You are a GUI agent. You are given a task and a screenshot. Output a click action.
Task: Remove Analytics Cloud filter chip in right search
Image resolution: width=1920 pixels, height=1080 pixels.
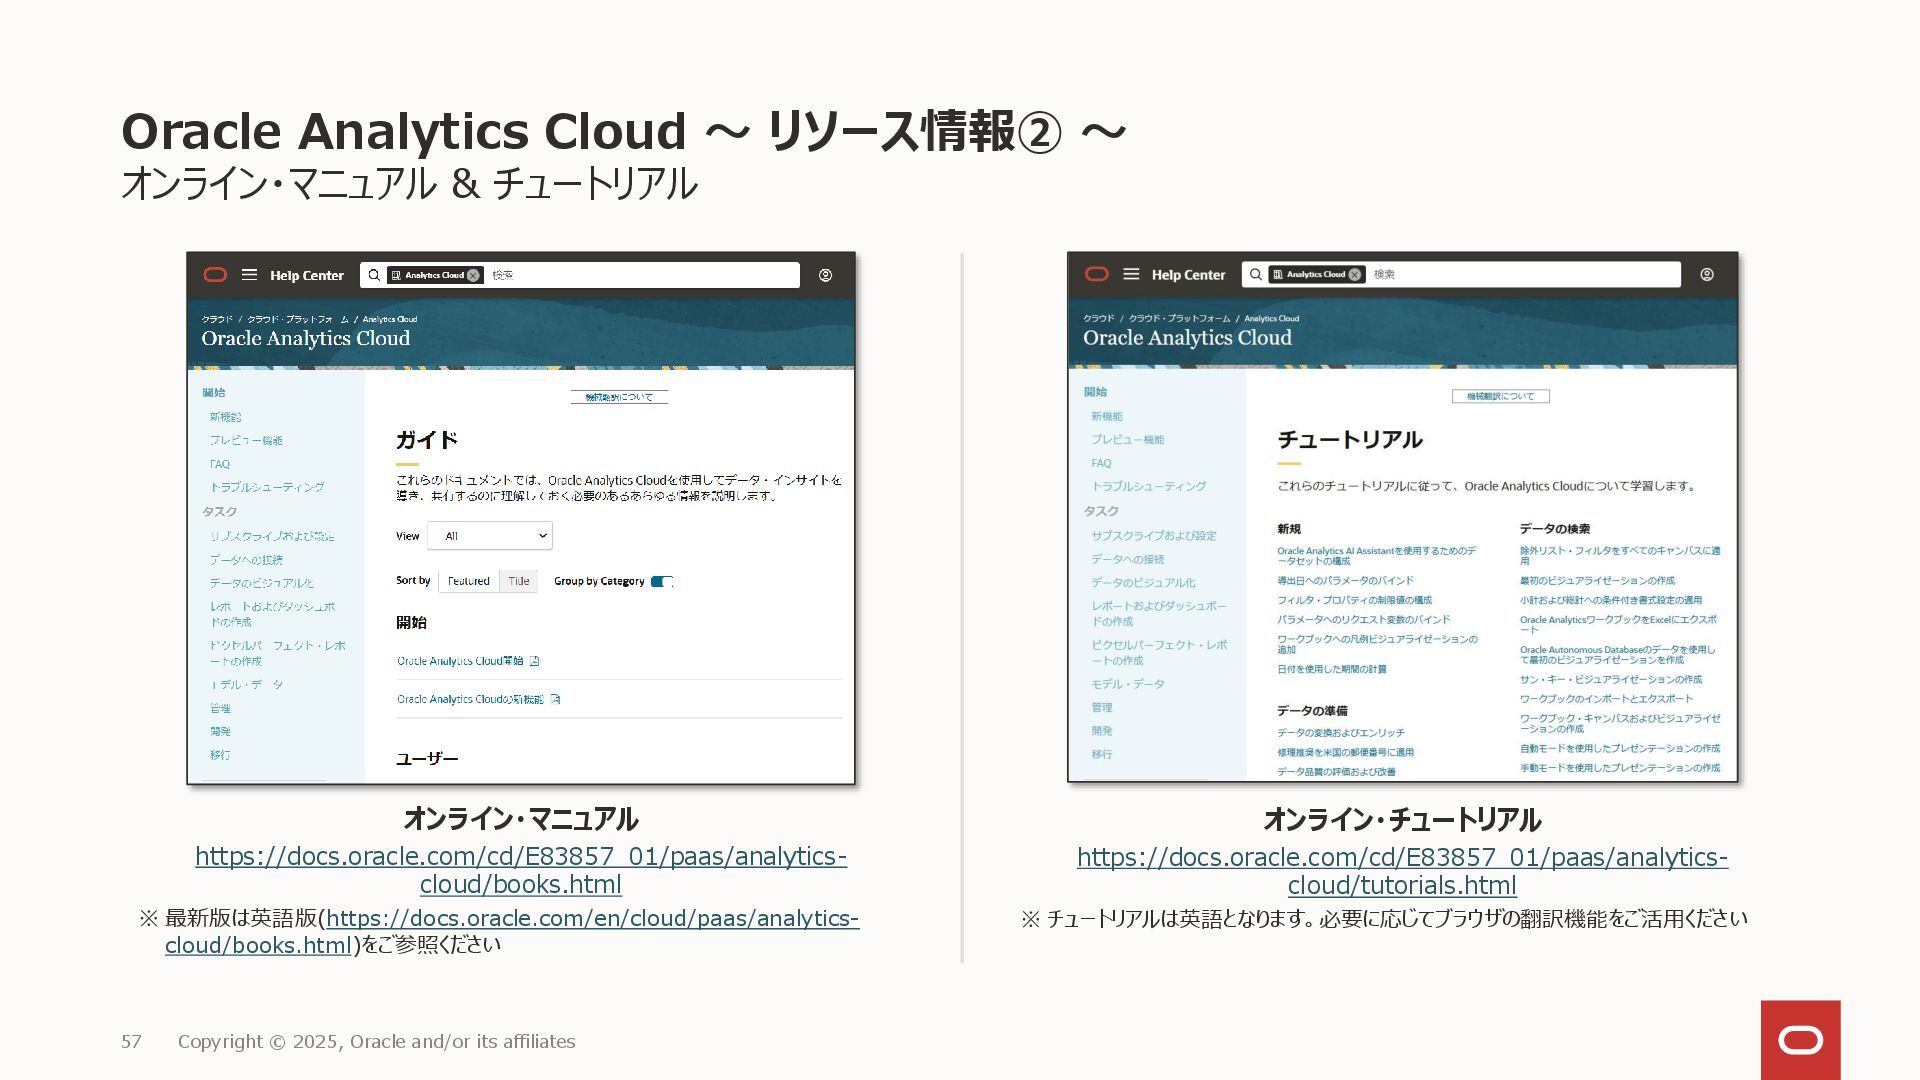tap(1355, 274)
